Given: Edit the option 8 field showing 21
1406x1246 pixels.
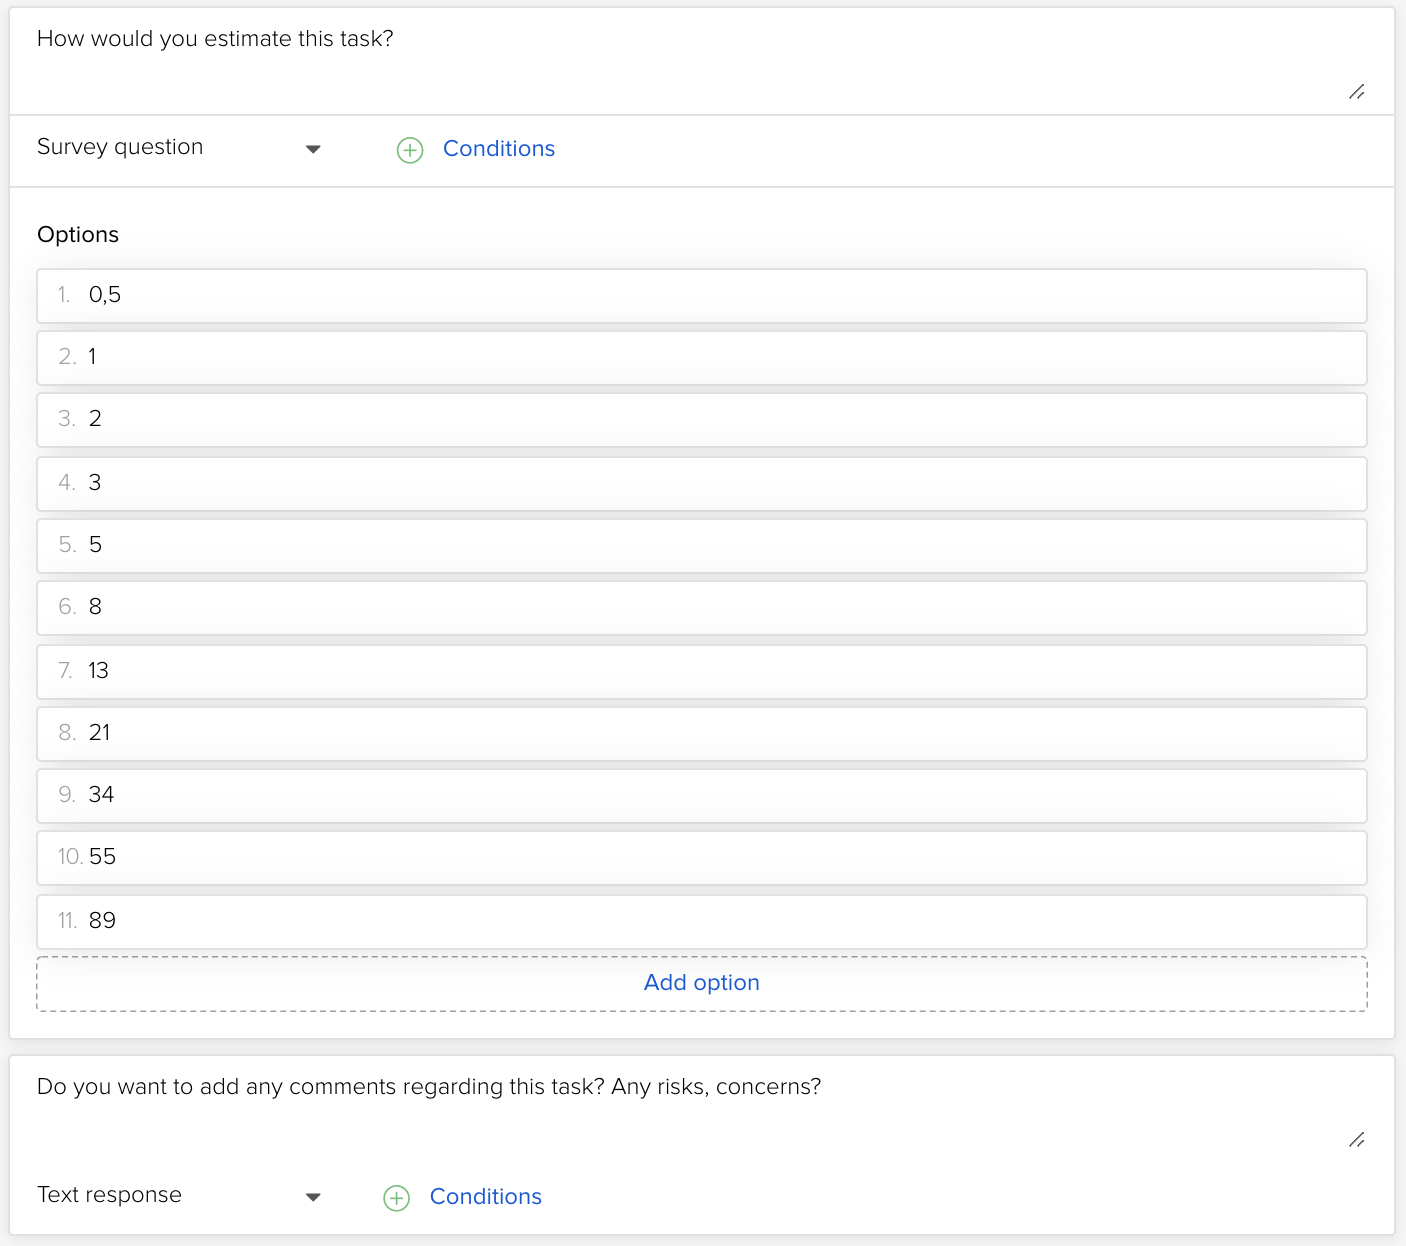Looking at the screenshot, I should pyautogui.click(x=701, y=734).
